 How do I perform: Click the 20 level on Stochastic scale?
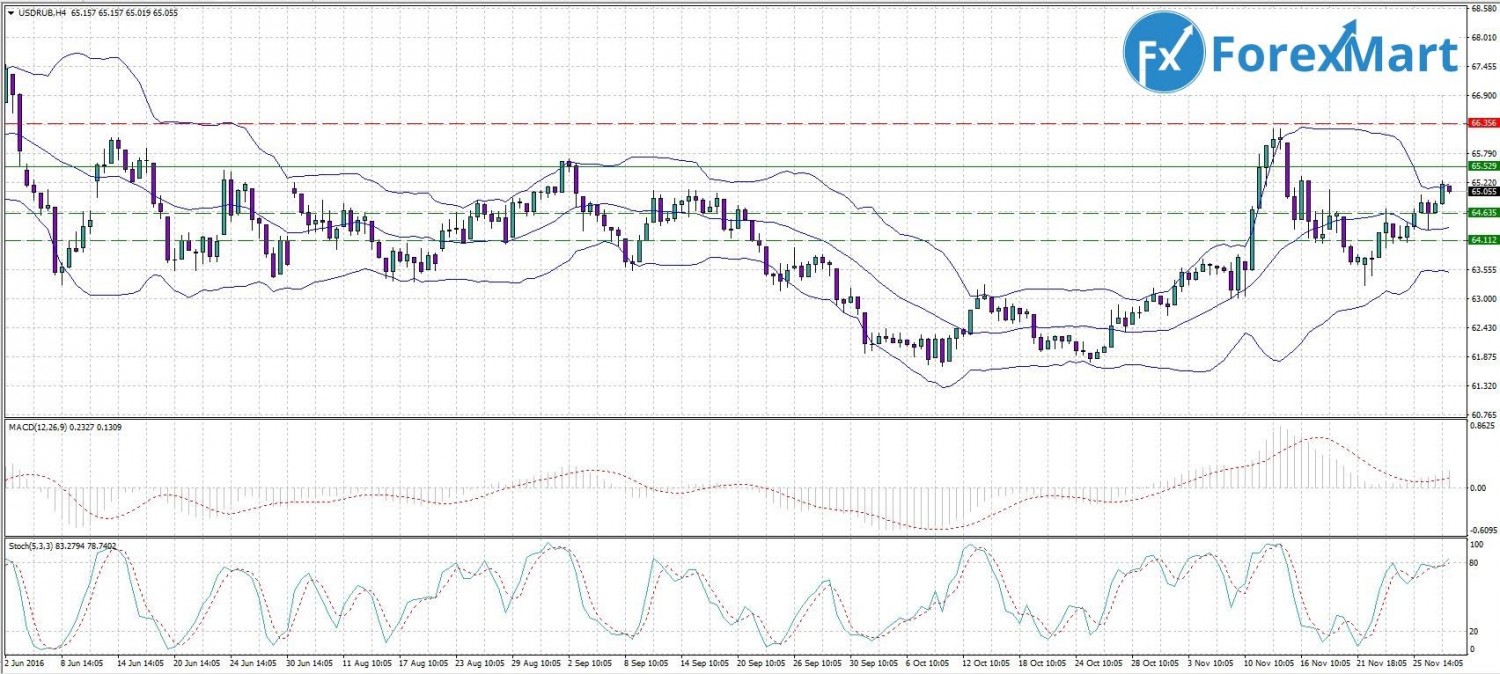point(1474,631)
